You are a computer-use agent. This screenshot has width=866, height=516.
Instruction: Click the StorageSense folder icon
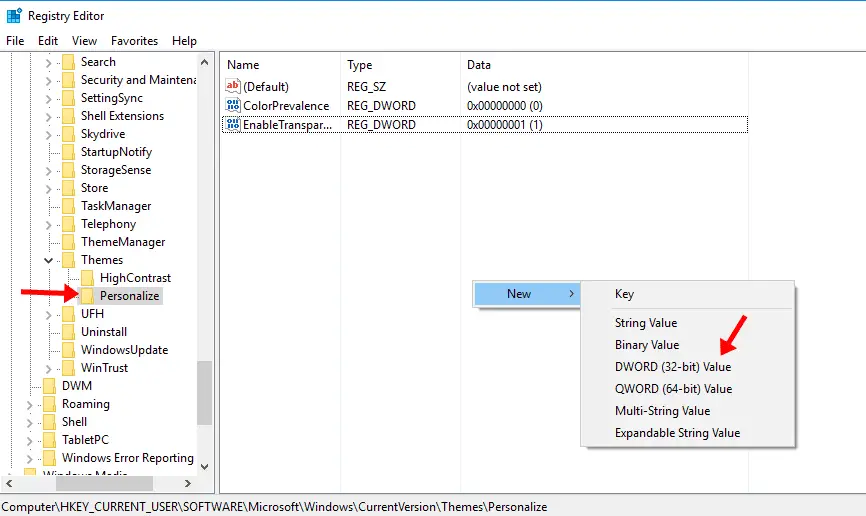(68, 170)
